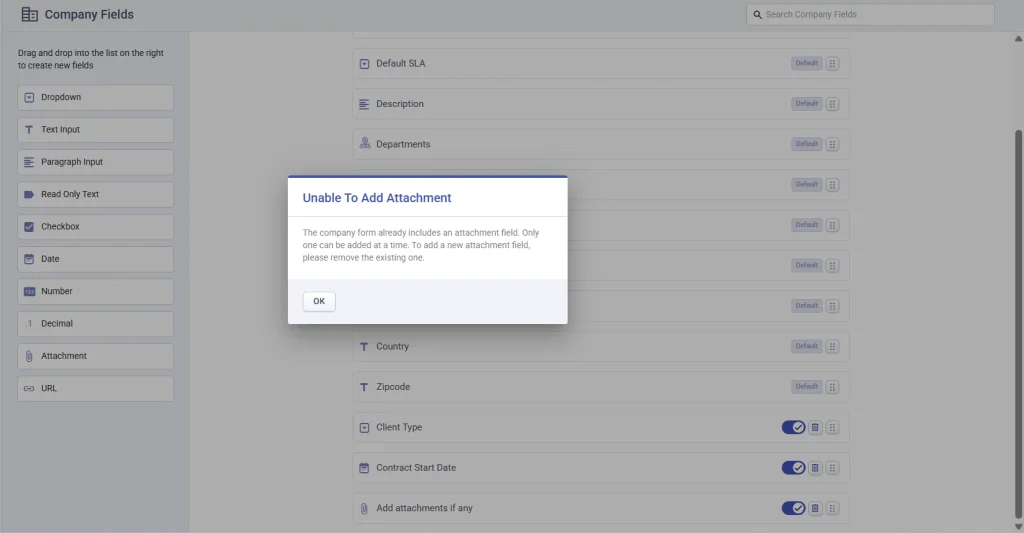
Task: Choose the Paragraph Input field type
Action: click(x=95, y=162)
